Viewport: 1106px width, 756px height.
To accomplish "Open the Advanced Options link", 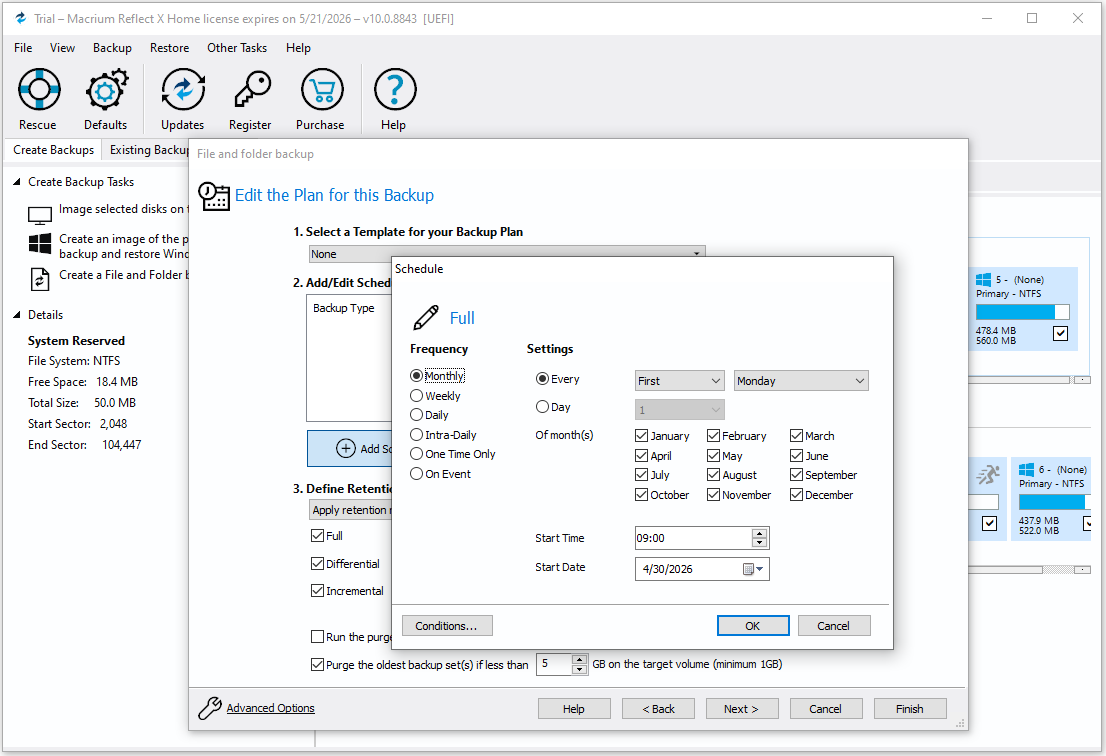I will tap(270, 708).
